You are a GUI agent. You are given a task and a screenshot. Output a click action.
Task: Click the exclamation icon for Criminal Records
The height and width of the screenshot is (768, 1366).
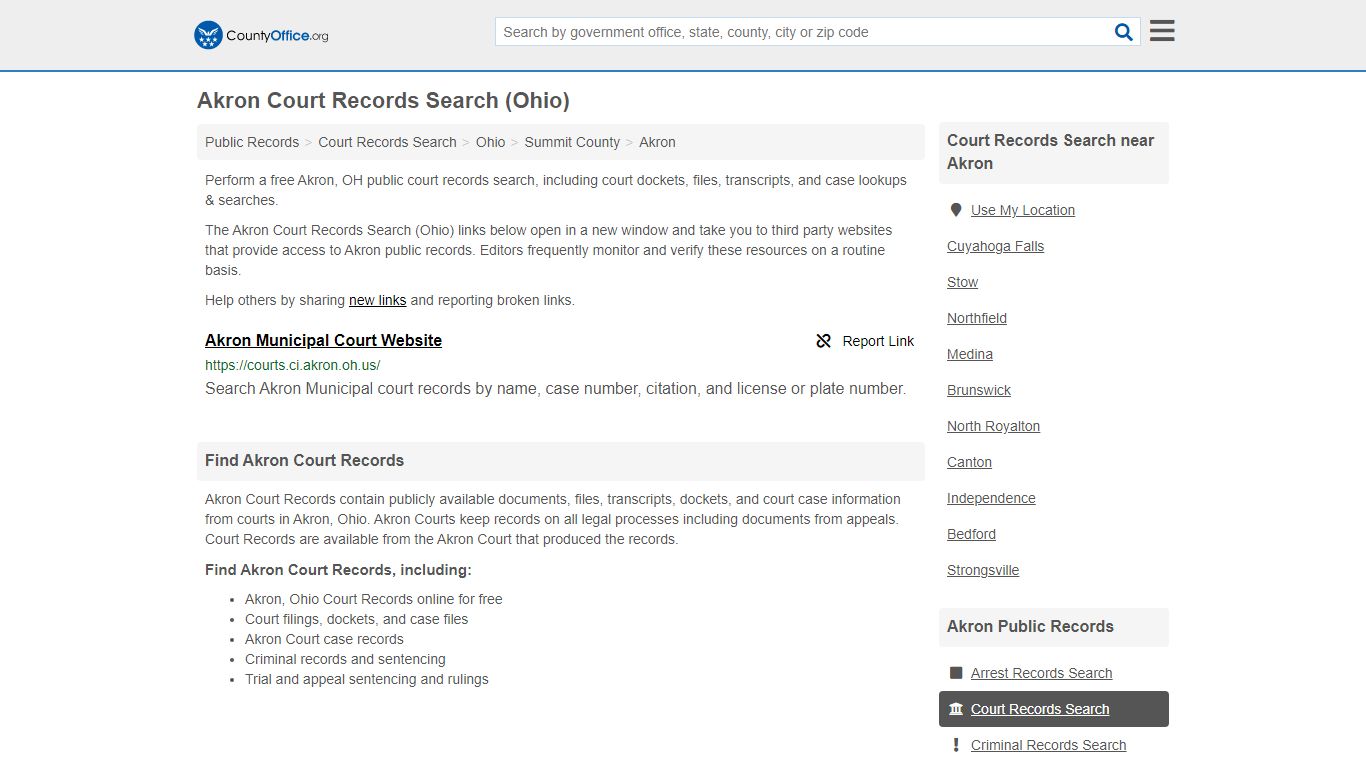pyautogui.click(x=956, y=745)
